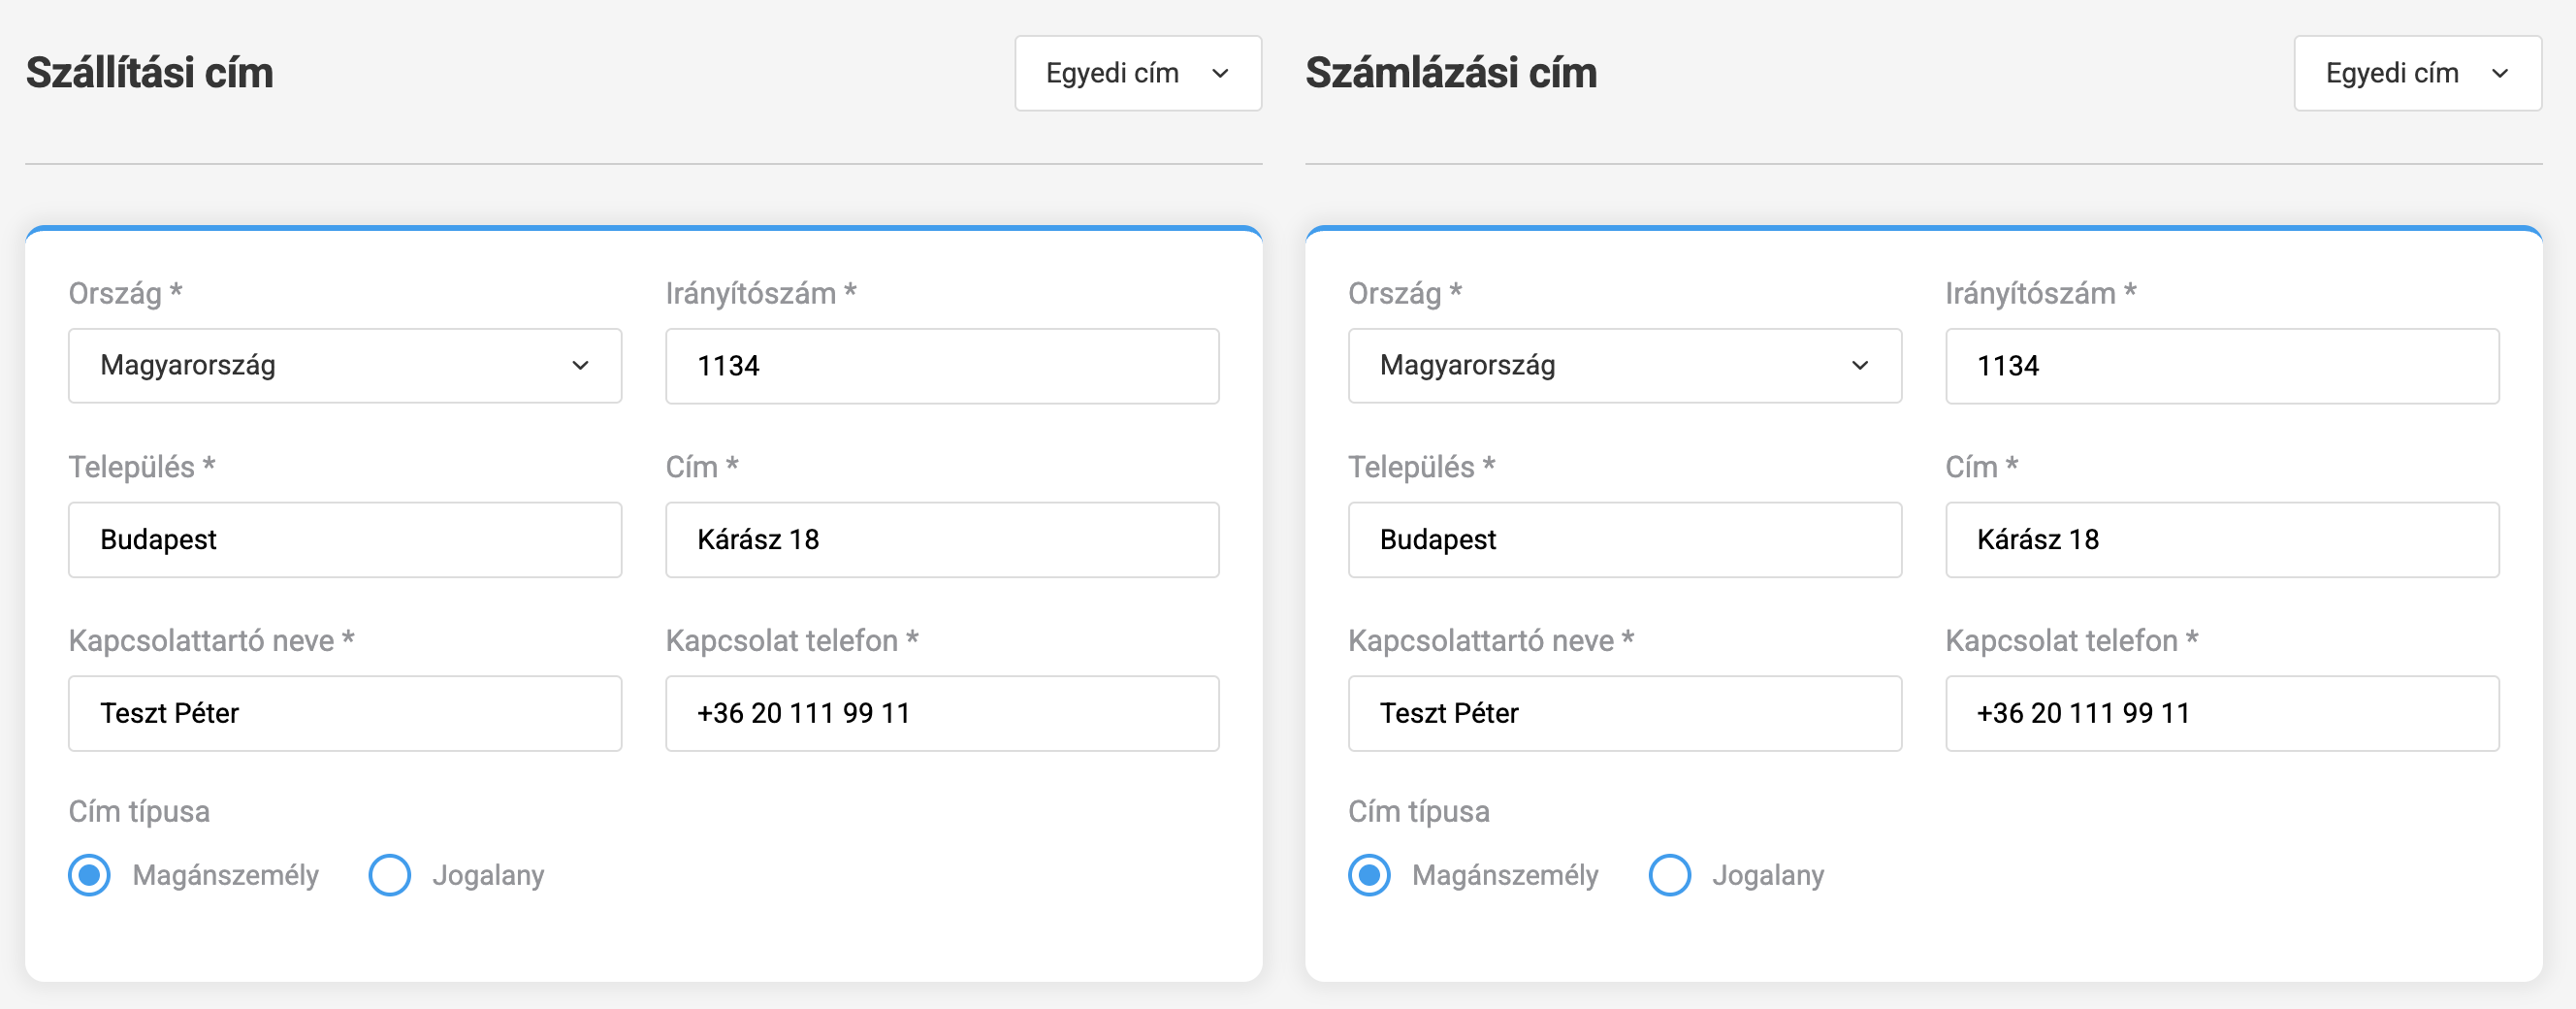The height and width of the screenshot is (1009, 2576).
Task: Expand the country selector under Számlázási cím
Action: pyautogui.click(x=1624, y=366)
